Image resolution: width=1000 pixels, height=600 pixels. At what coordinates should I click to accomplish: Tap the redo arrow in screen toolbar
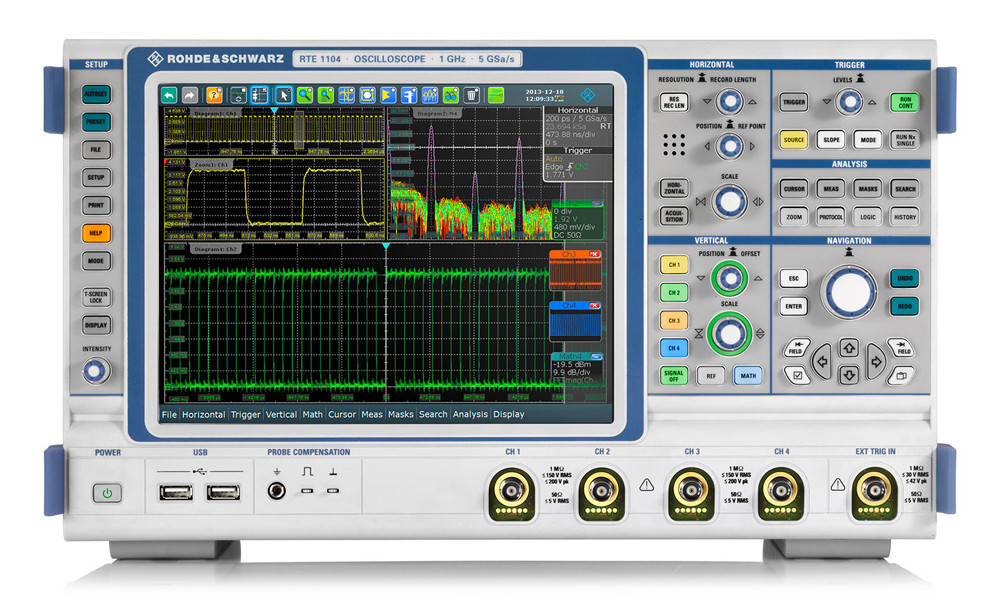click(x=189, y=96)
